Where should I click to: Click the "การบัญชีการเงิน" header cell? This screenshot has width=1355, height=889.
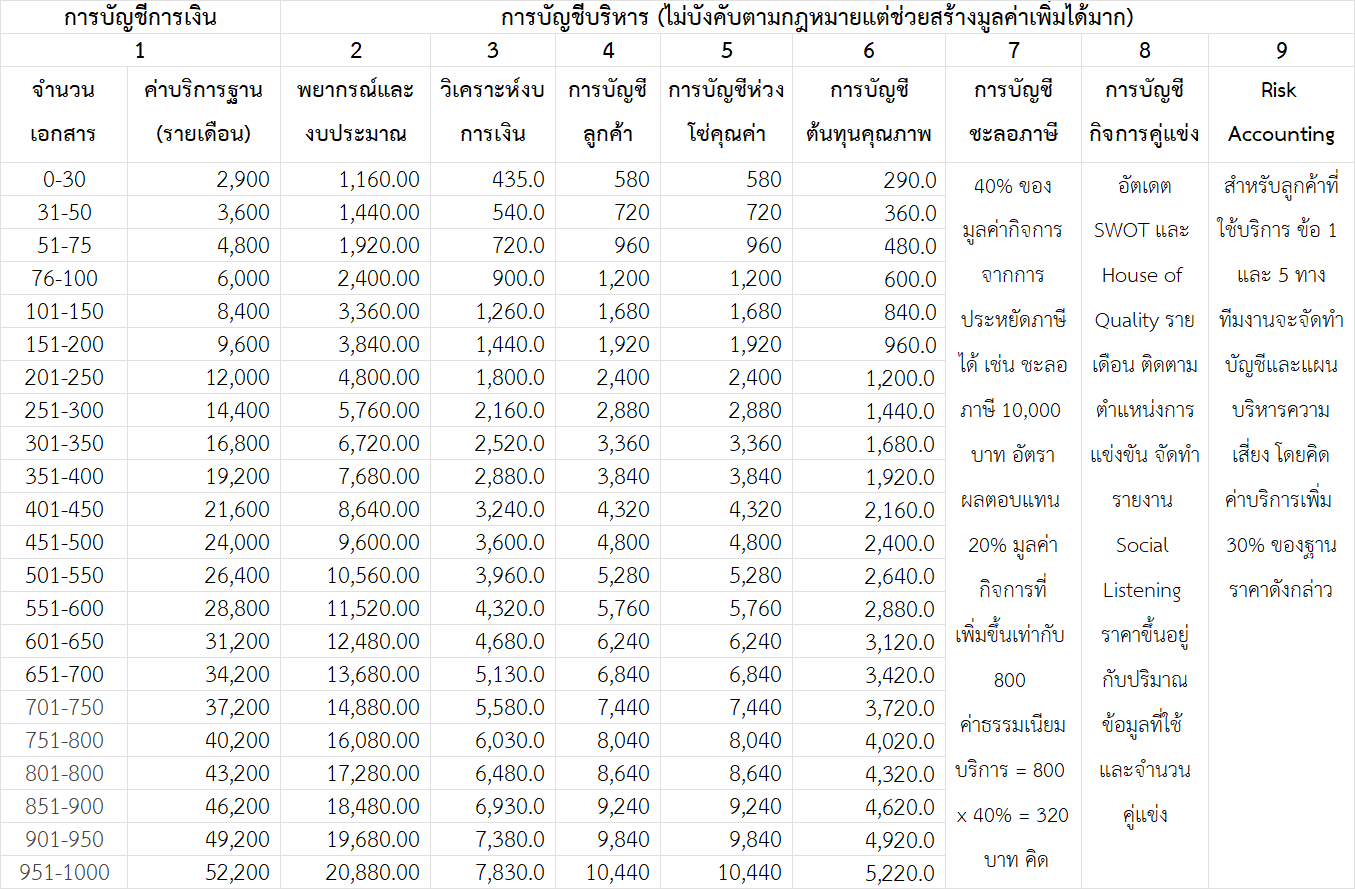click(140, 17)
